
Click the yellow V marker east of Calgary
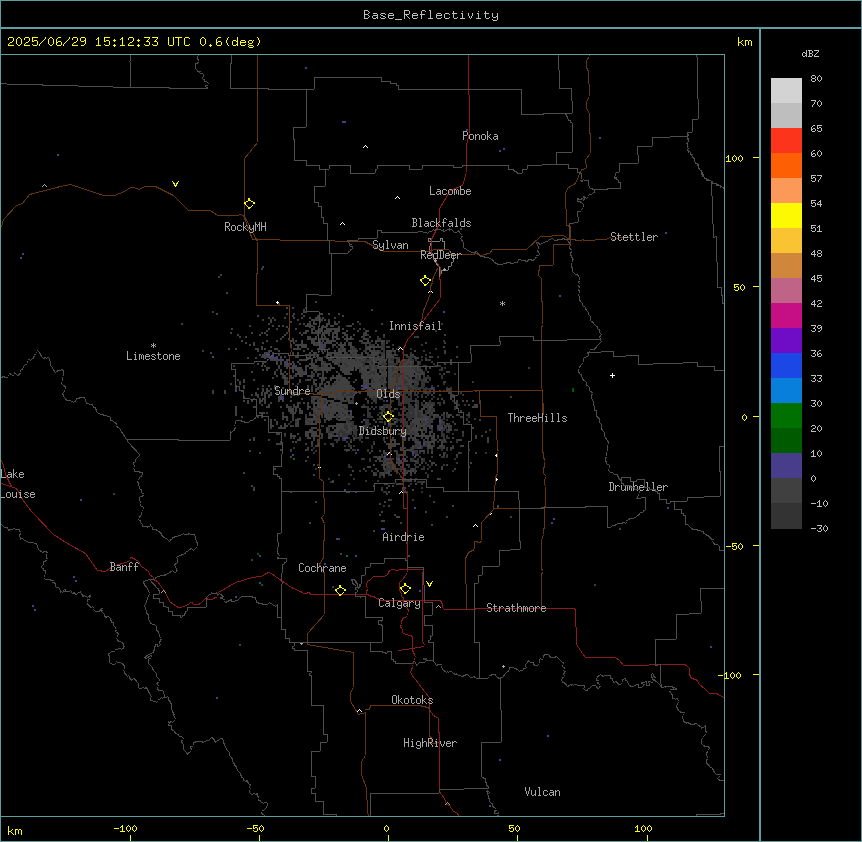(429, 584)
